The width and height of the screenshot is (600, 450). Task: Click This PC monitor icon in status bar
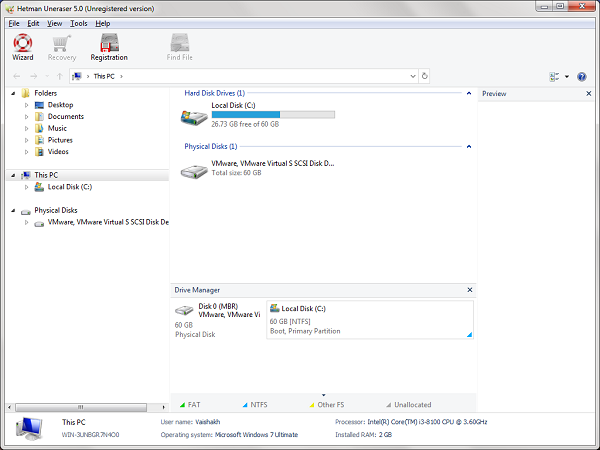[x=29, y=429]
